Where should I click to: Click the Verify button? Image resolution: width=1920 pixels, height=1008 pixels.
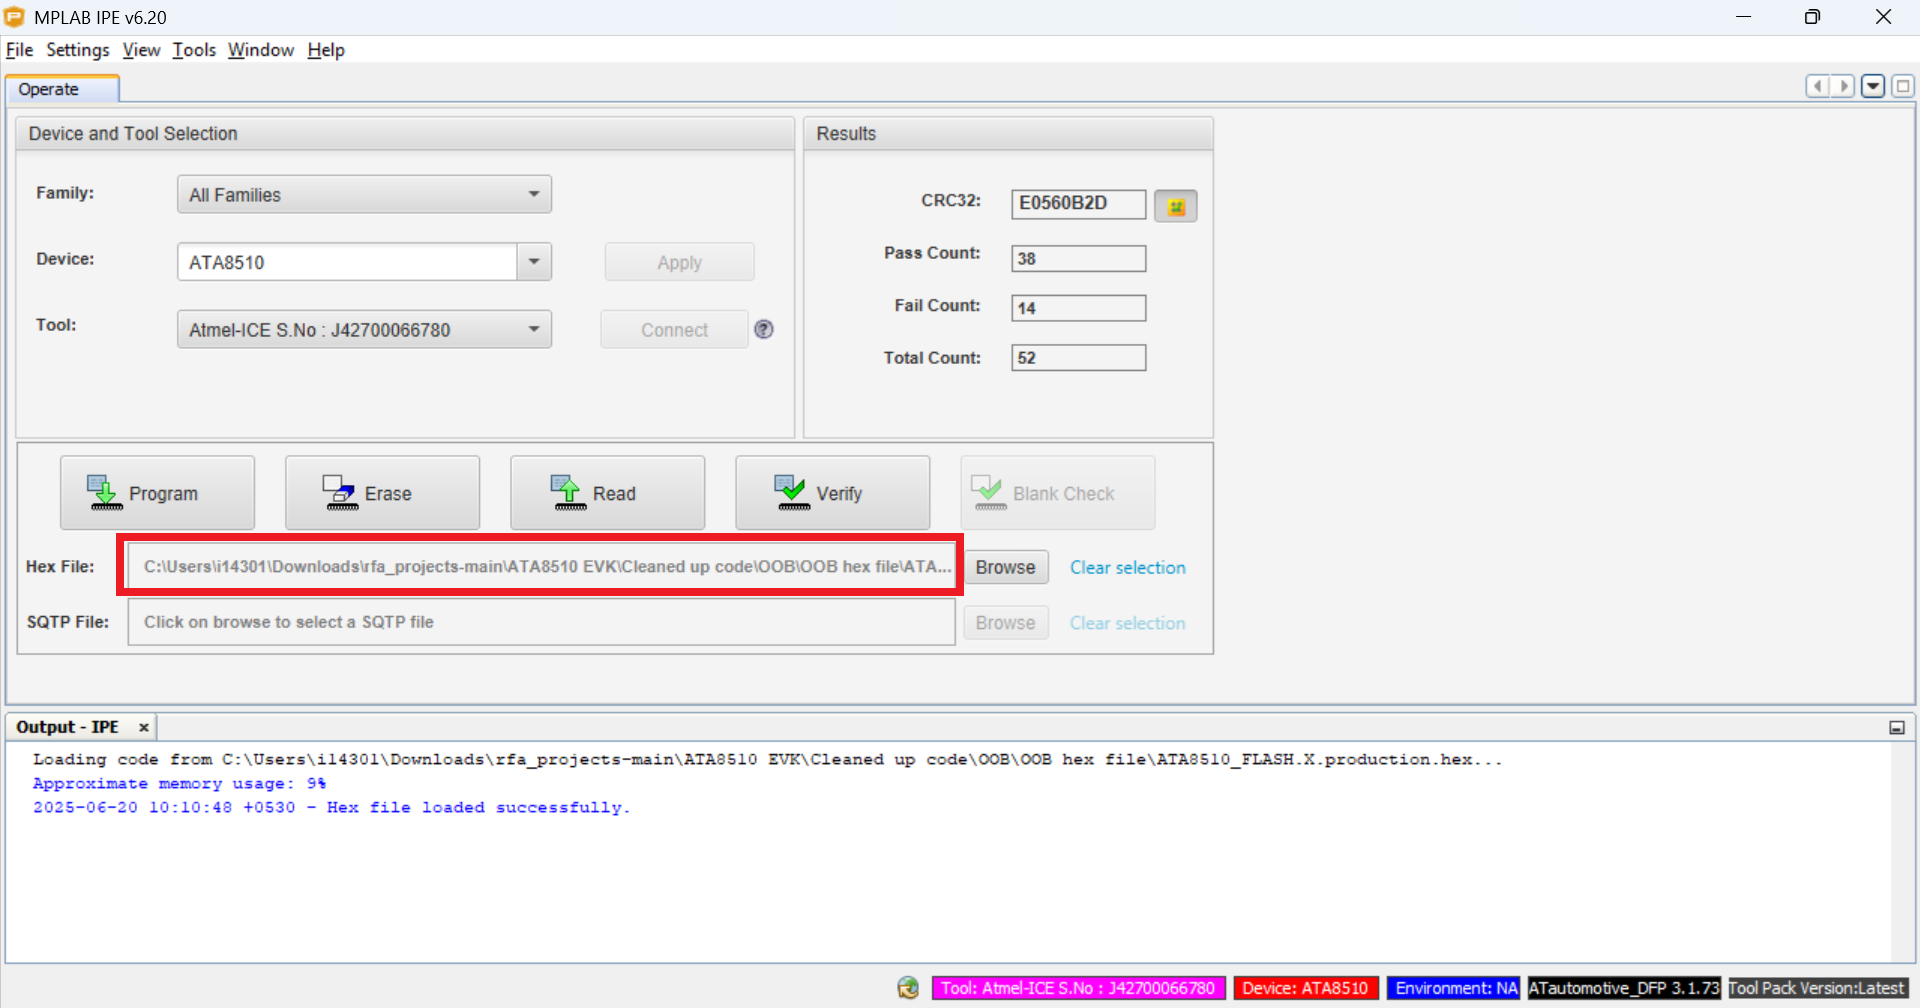(832, 493)
